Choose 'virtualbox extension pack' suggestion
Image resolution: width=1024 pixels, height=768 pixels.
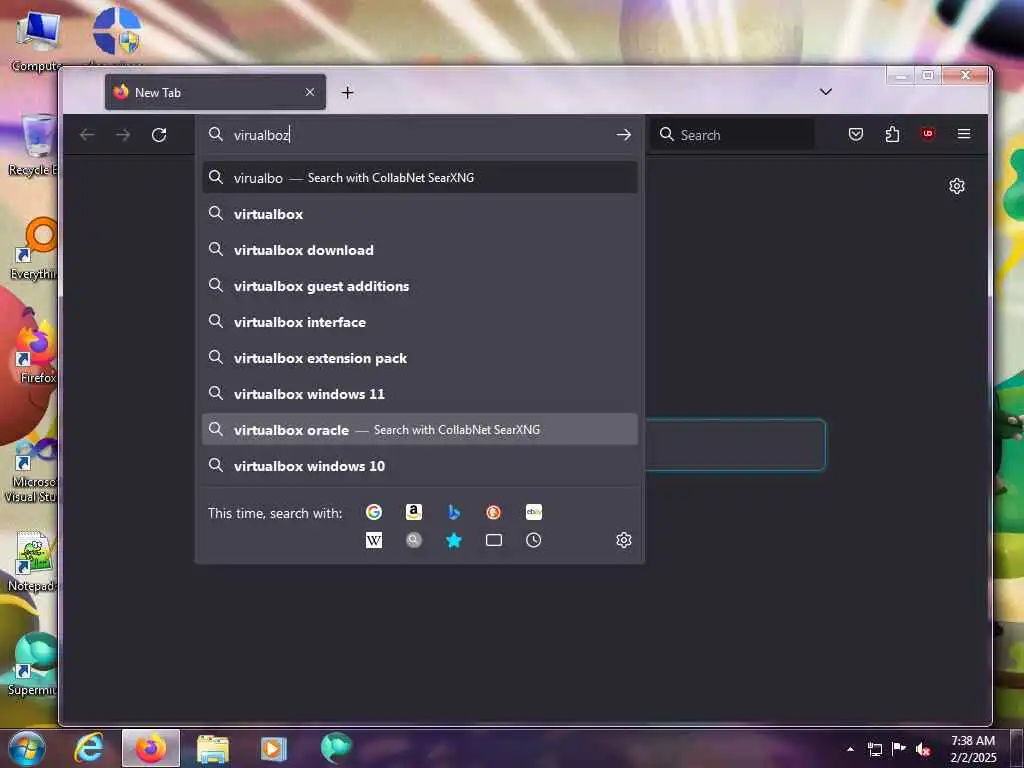(420, 358)
